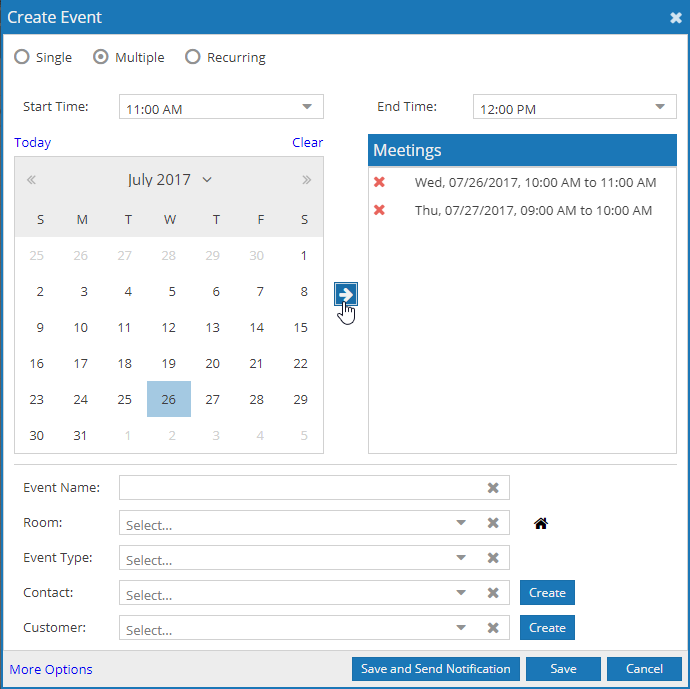Add selected date using blue arrow button
Screen dimensions: 690x689
click(345, 294)
